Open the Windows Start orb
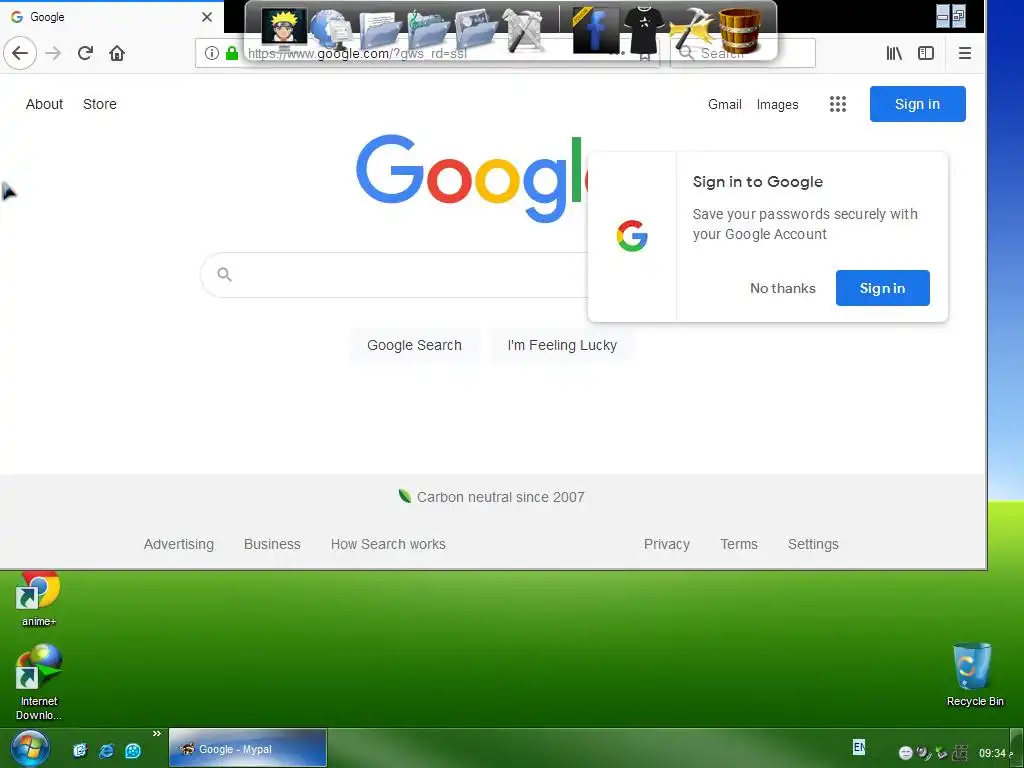Image resolution: width=1024 pixels, height=768 pixels. [29, 750]
